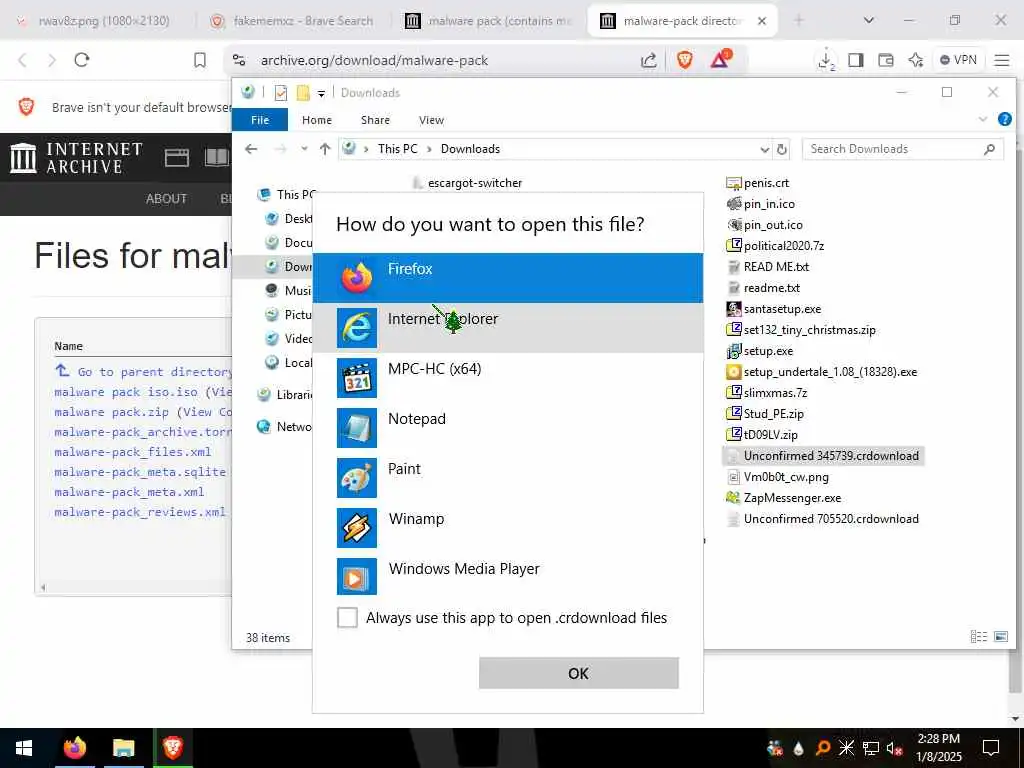This screenshot has height=768, width=1024.
Task: Open Brave Rewards triangle icon
Action: tap(720, 59)
